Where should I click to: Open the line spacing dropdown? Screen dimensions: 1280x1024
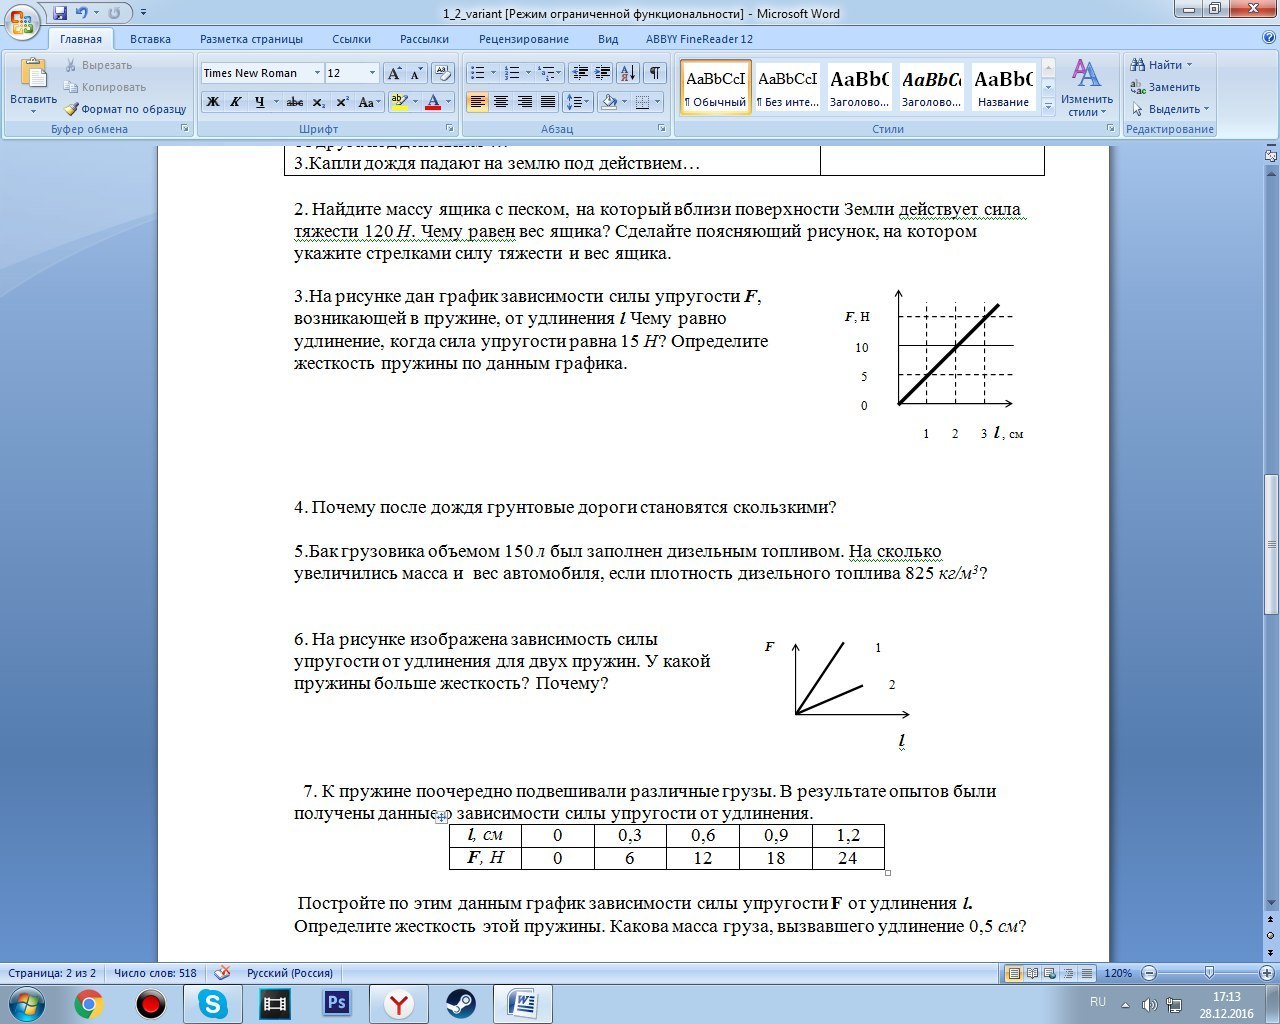[577, 102]
